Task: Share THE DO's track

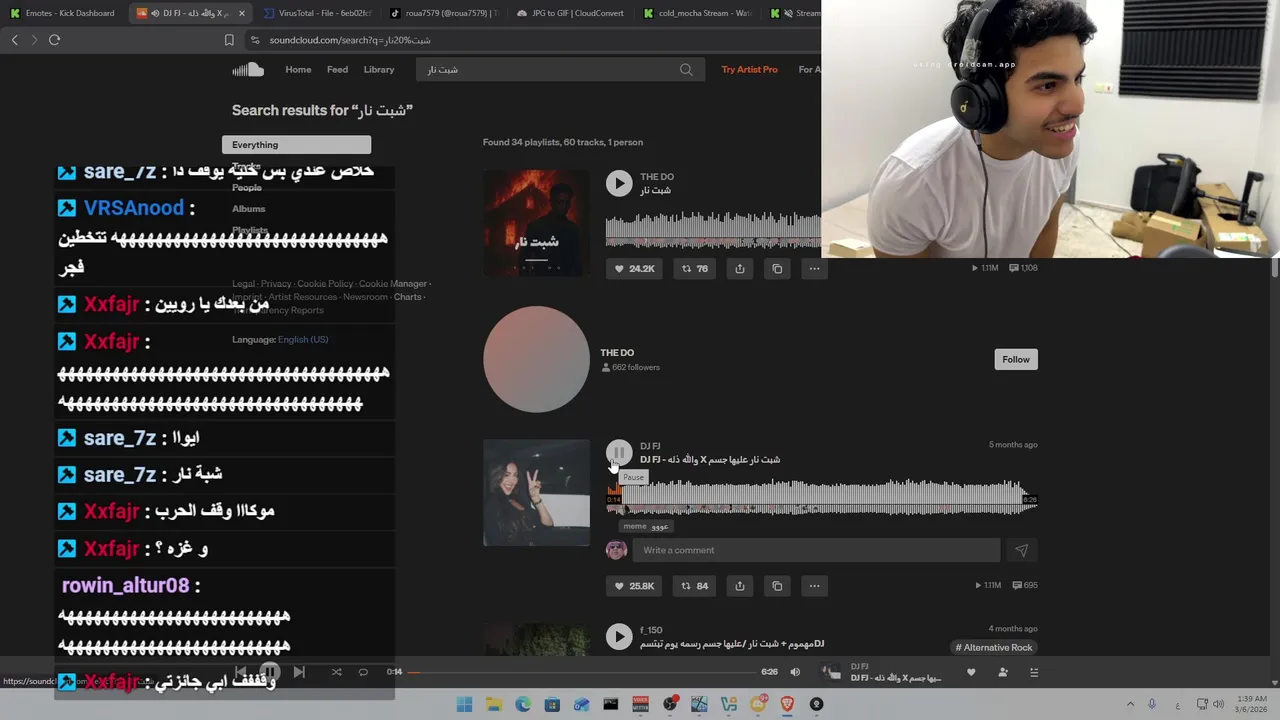Action: 740,268
